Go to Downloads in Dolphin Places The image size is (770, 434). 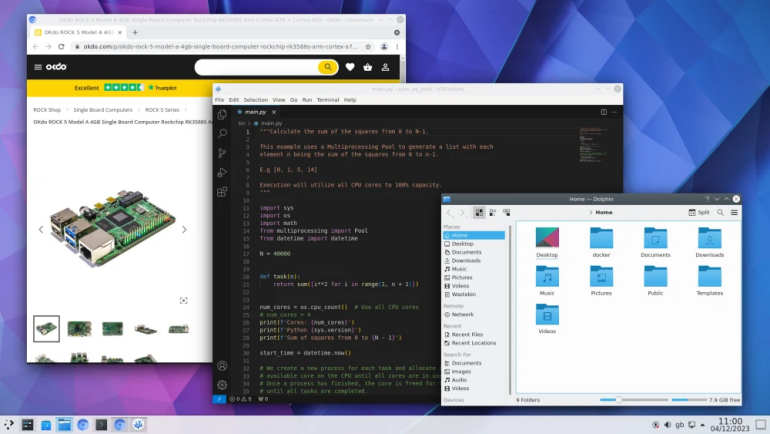point(466,260)
